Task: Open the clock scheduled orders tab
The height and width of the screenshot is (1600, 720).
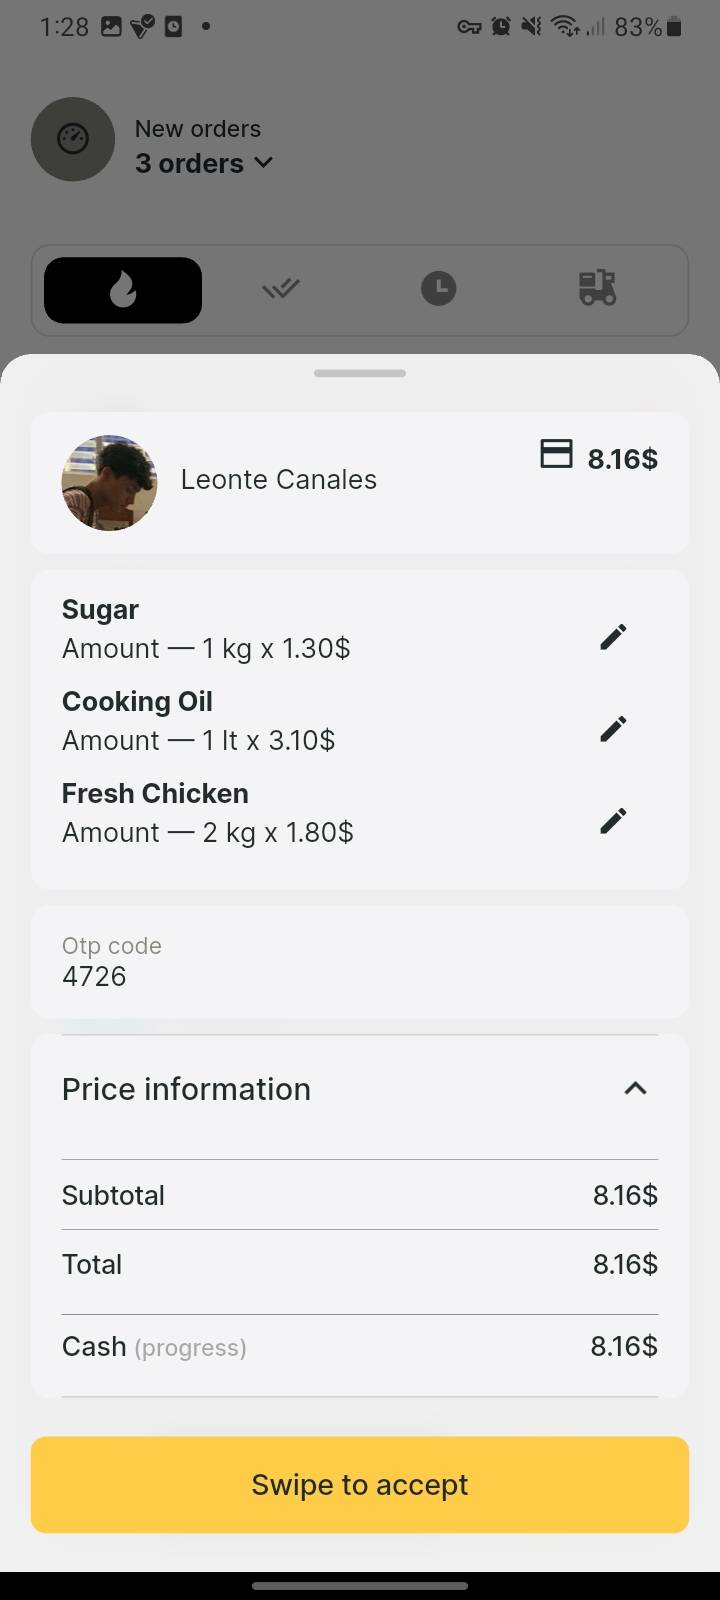Action: (438, 290)
